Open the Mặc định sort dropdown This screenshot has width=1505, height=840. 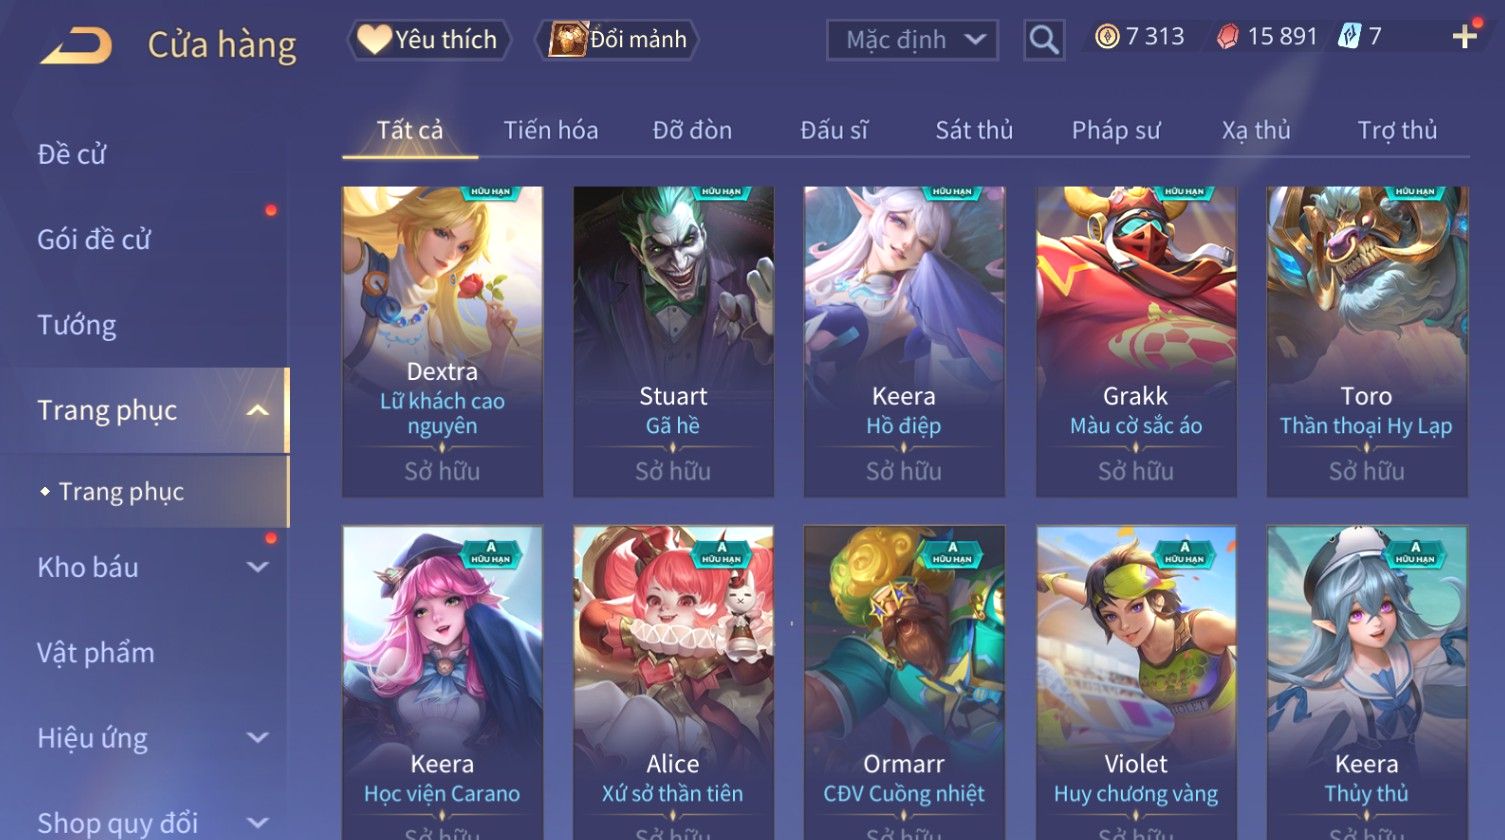click(x=912, y=40)
